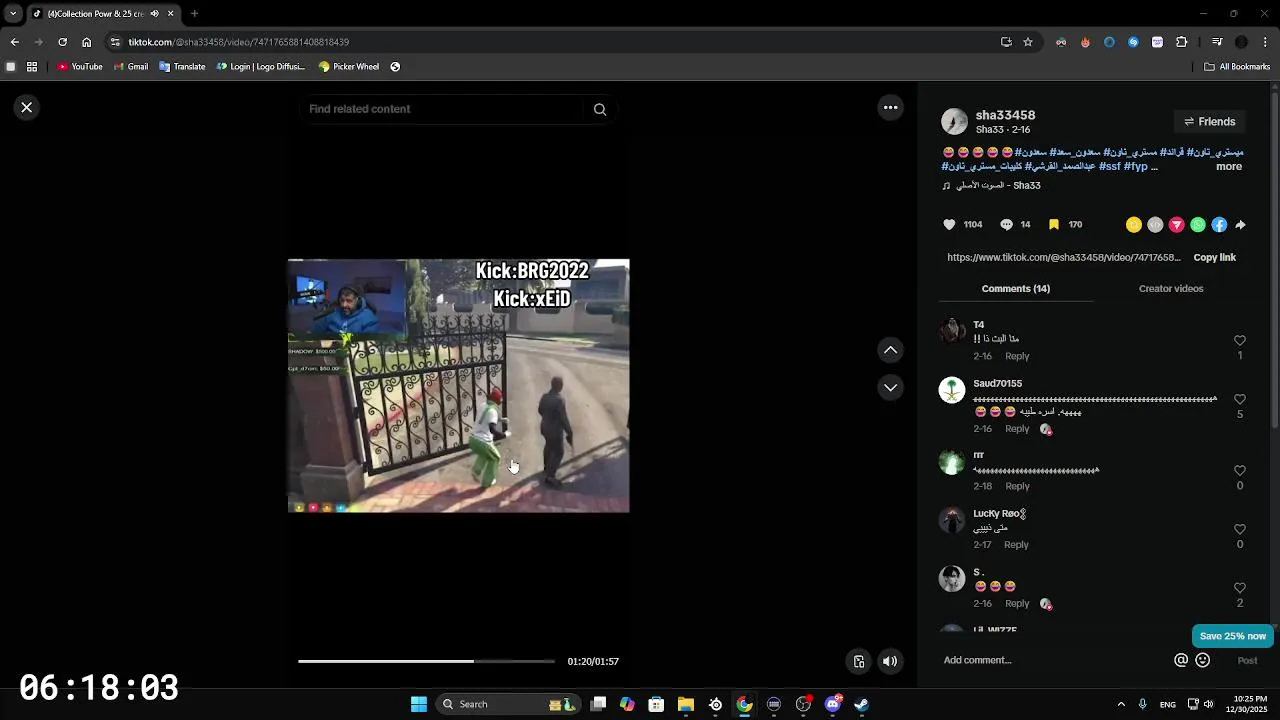Share via the yellow repost icon

pos(1133,225)
